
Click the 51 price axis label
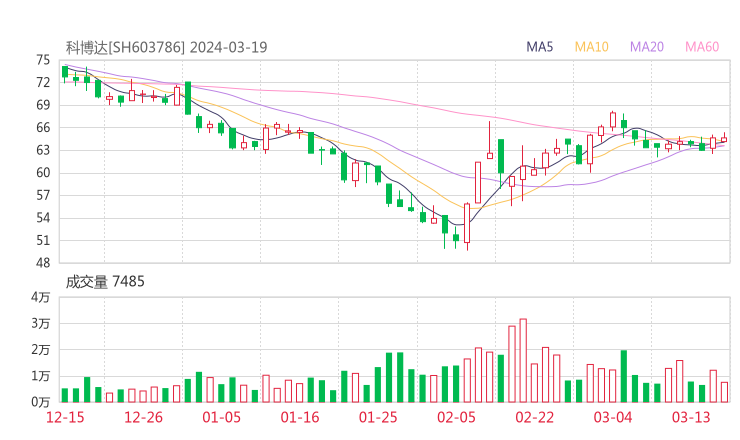pos(43,240)
